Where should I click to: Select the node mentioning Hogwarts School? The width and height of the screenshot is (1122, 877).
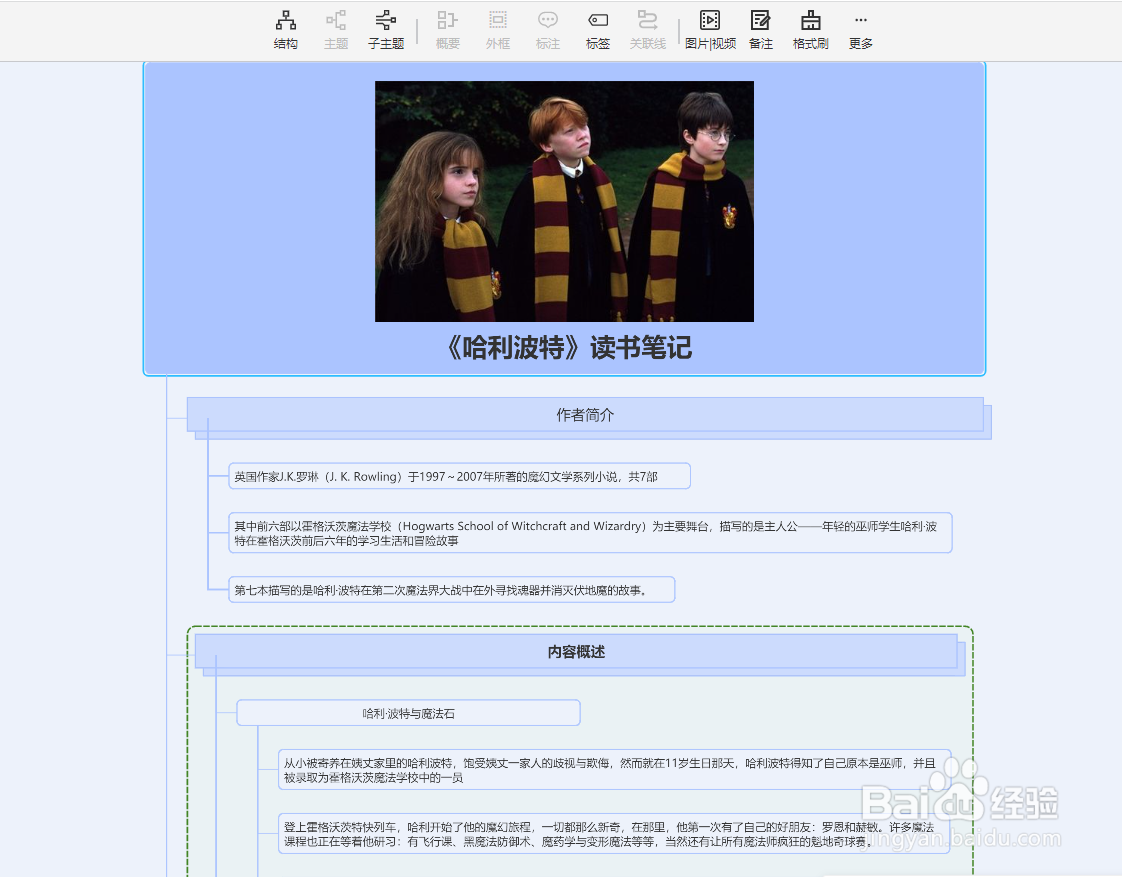pyautogui.click(x=590, y=533)
